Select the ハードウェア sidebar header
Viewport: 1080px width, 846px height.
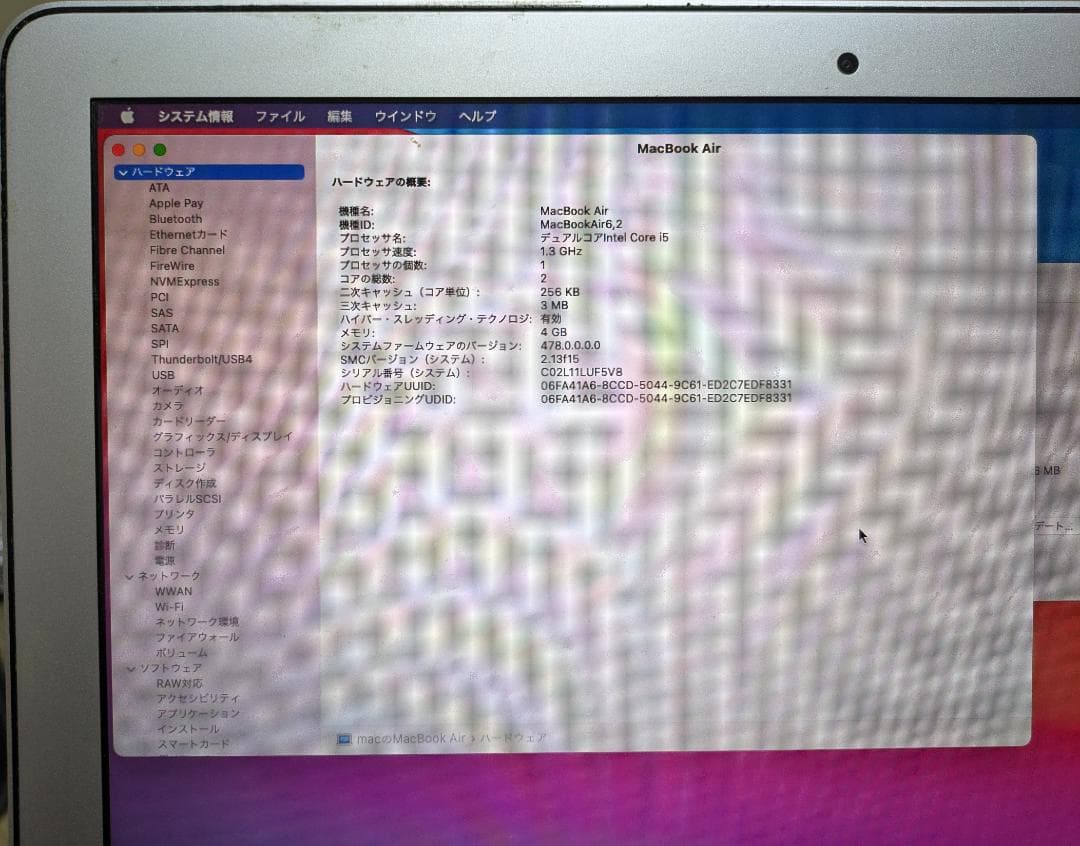coord(209,172)
